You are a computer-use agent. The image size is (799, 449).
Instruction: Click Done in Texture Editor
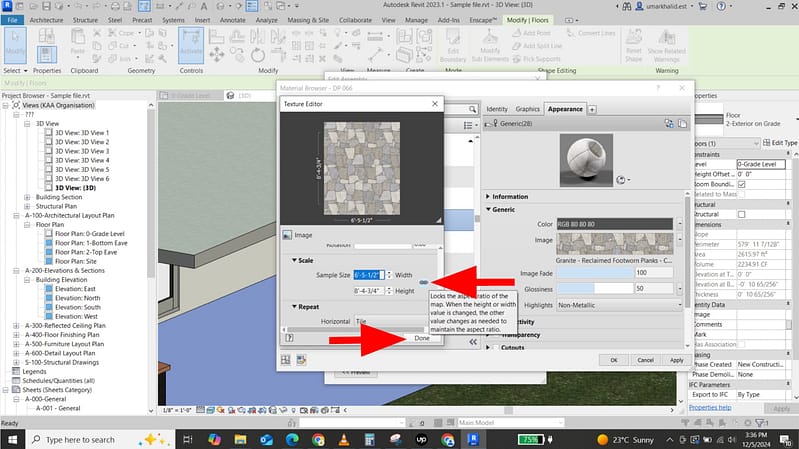[x=421, y=338]
